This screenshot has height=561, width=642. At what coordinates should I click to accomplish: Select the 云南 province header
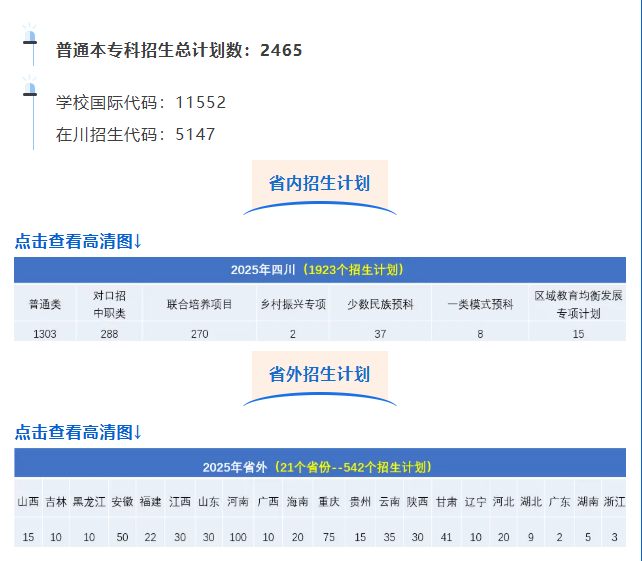[389, 502]
